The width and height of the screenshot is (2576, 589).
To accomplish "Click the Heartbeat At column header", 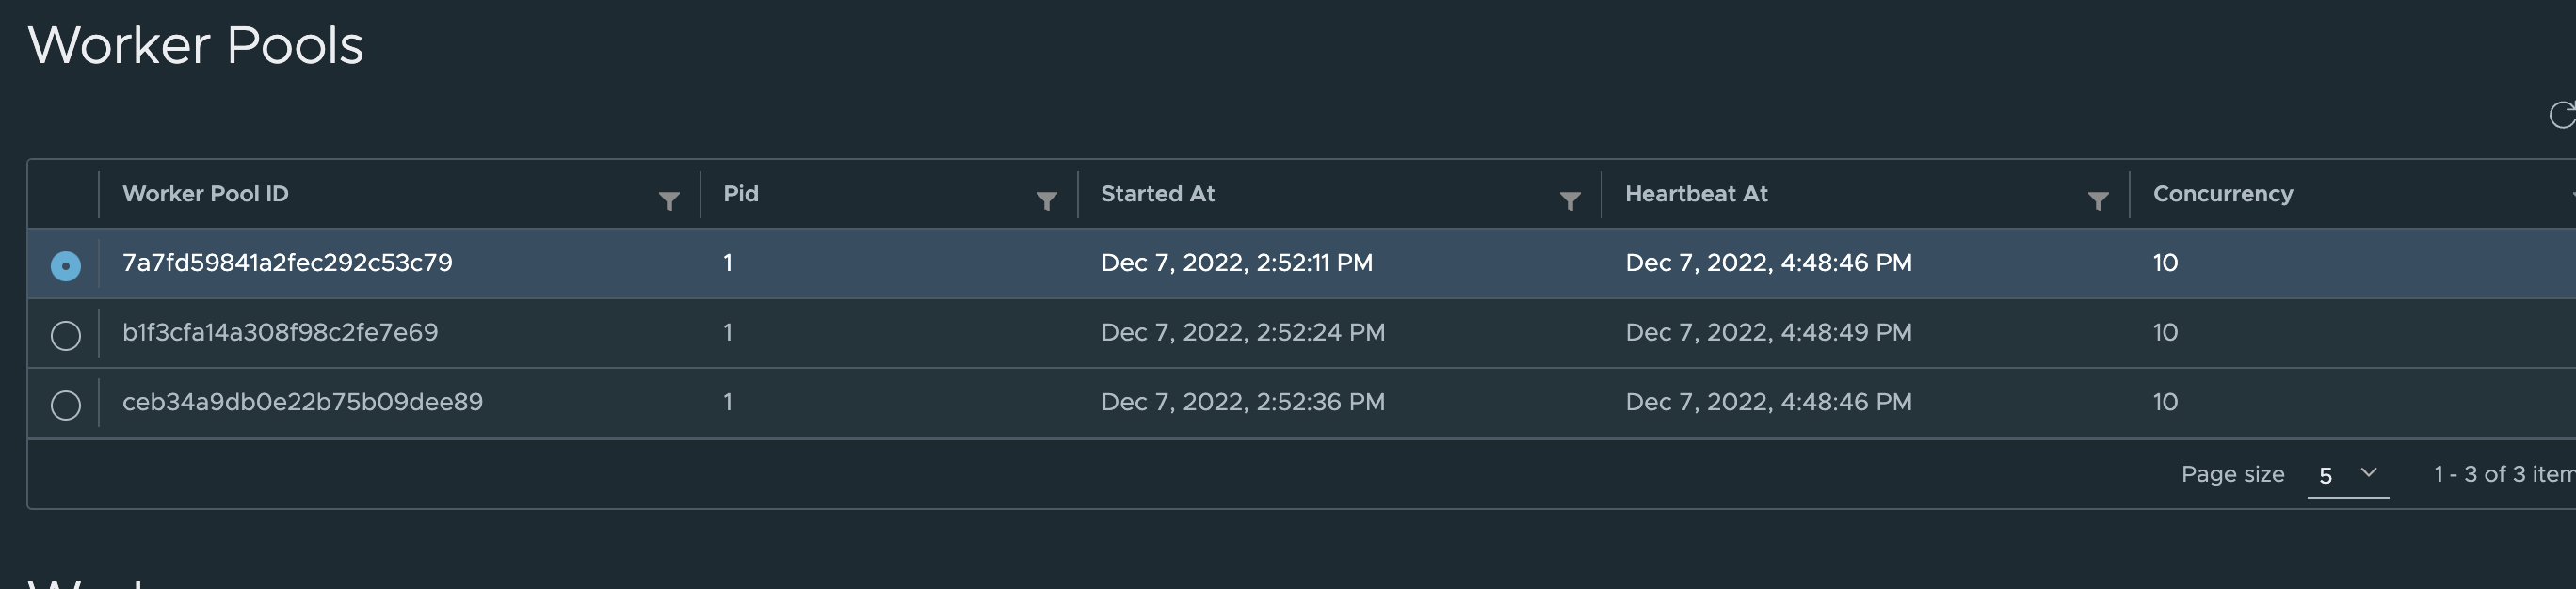I will [x=1697, y=193].
